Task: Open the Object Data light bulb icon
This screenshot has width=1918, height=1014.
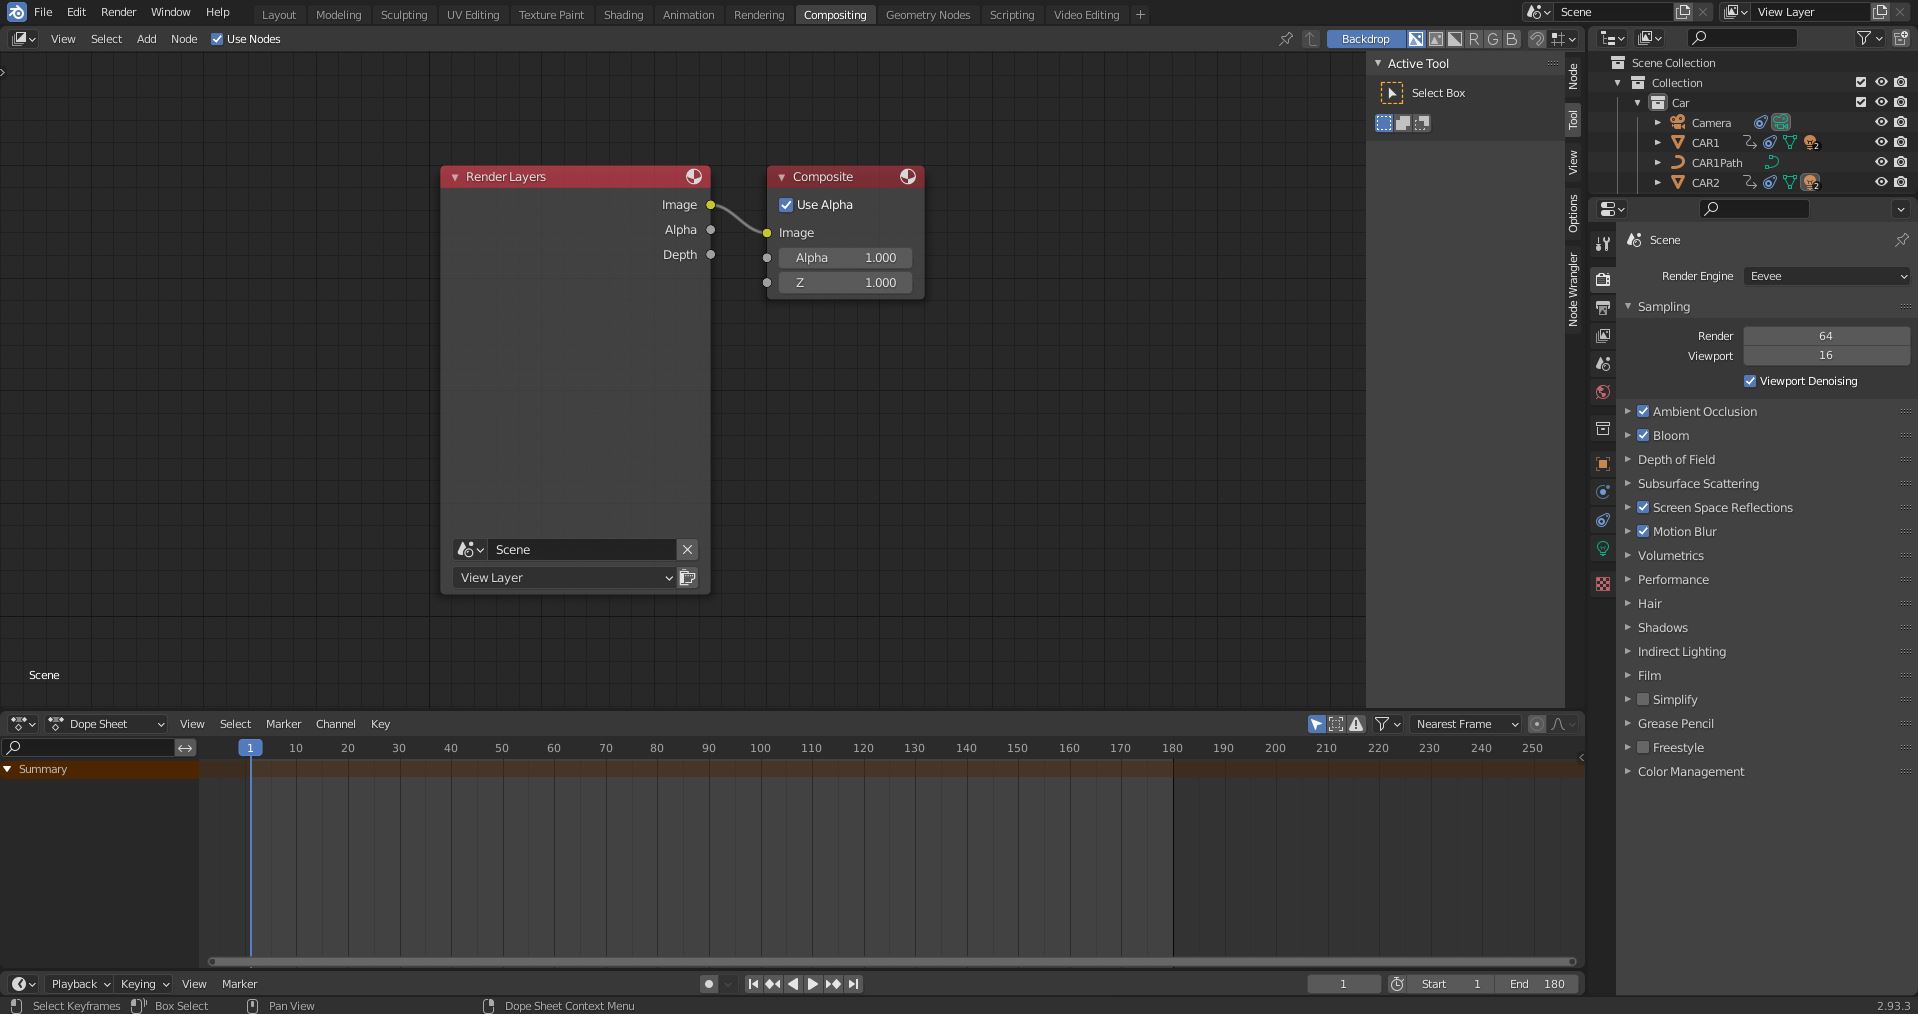Action: click(1603, 548)
